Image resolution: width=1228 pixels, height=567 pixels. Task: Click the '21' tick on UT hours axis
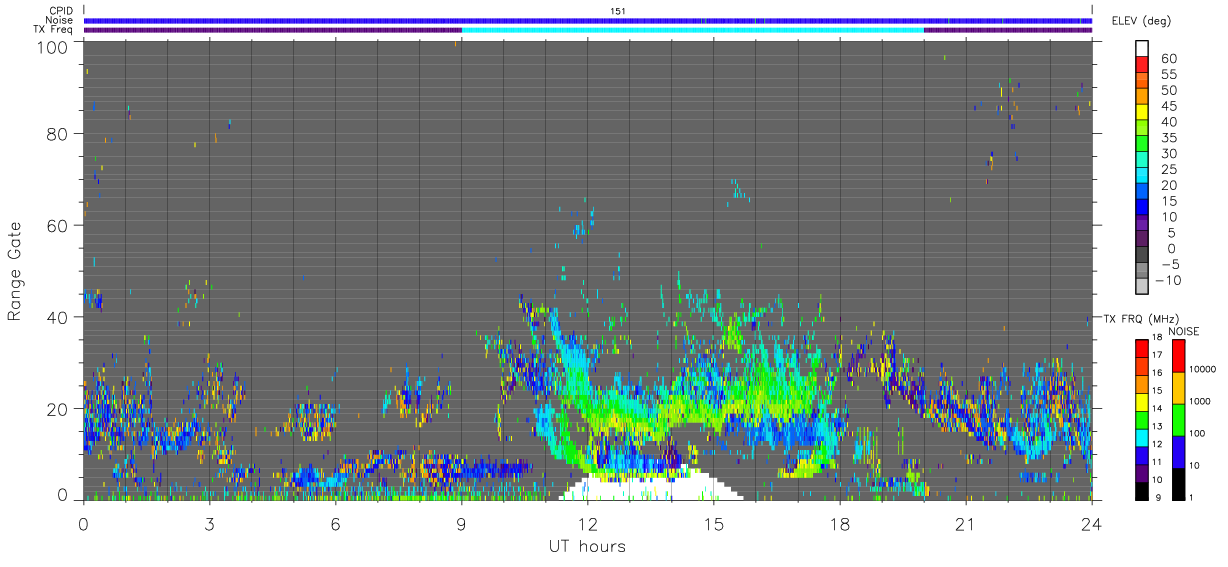[x=966, y=523]
